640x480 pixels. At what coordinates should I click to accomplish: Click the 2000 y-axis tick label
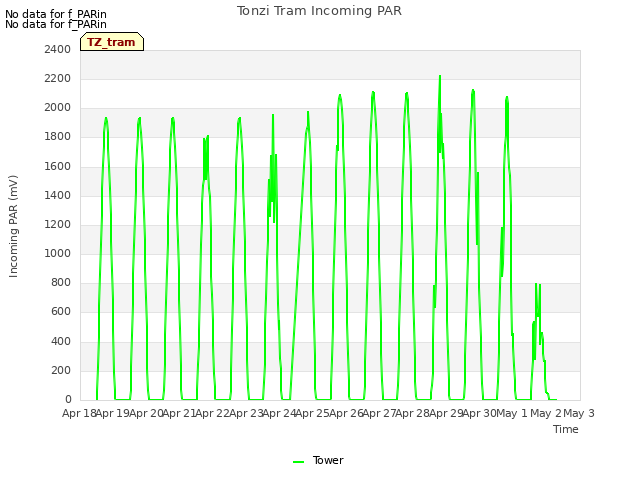pyautogui.click(x=58, y=108)
